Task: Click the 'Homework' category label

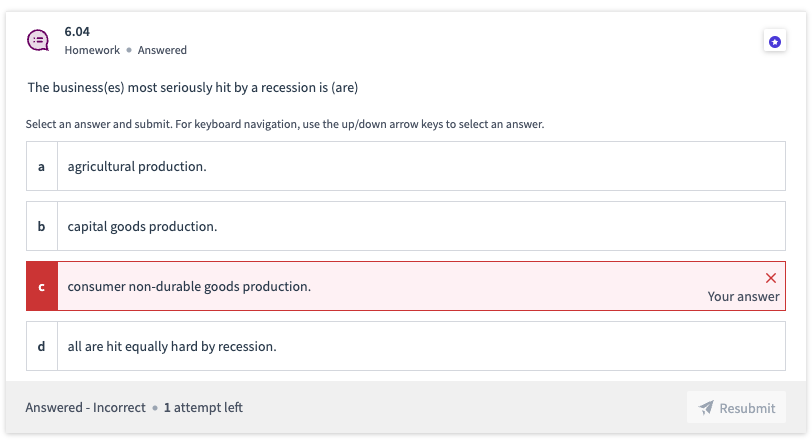Action: click(x=92, y=50)
